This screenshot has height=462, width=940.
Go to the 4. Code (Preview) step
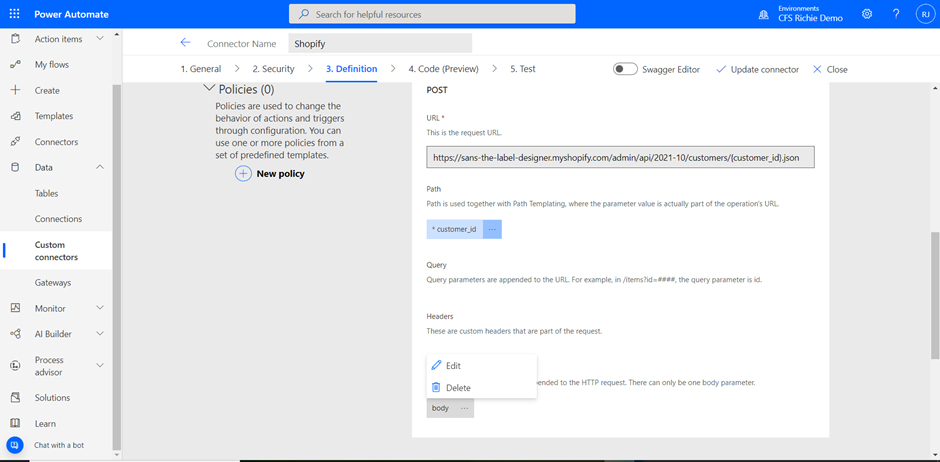[x=444, y=69]
